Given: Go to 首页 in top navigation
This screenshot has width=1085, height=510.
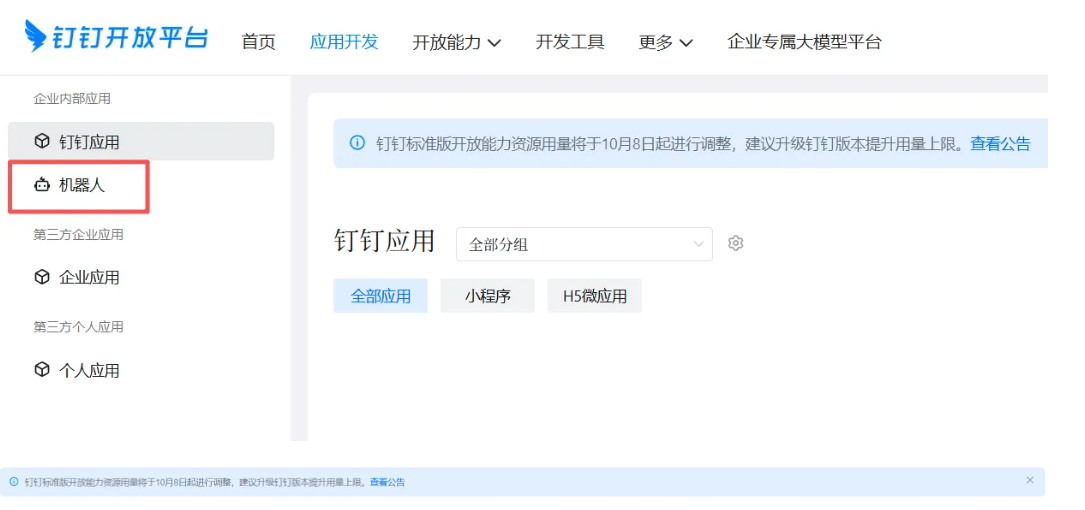Looking at the screenshot, I should coord(258,42).
